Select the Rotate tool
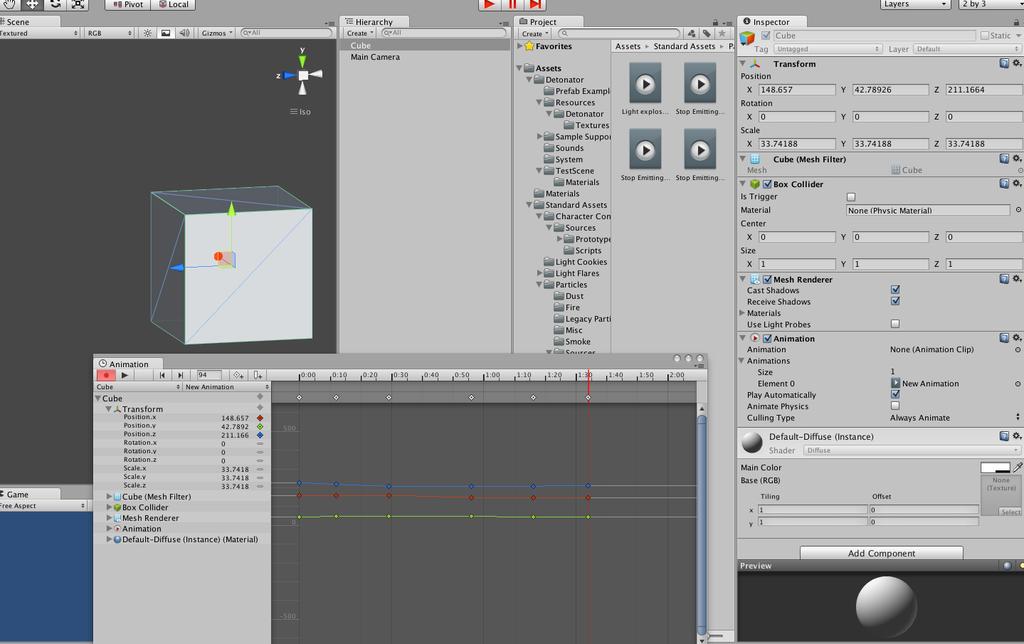 [x=56, y=4]
